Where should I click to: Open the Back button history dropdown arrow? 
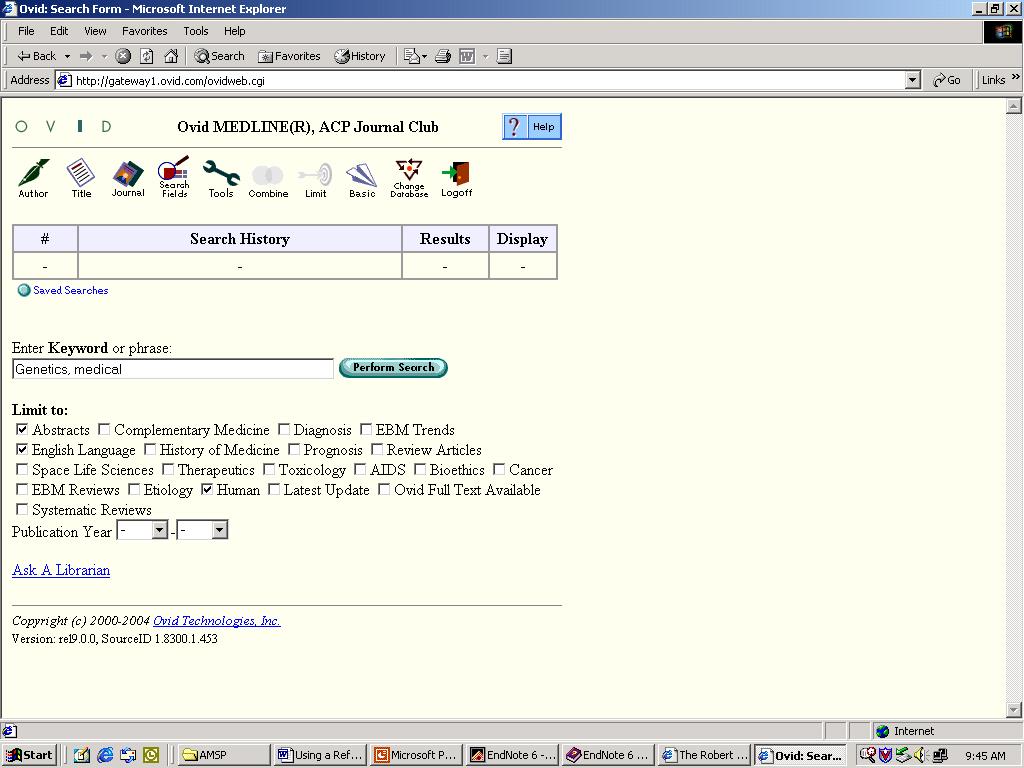click(x=67, y=57)
